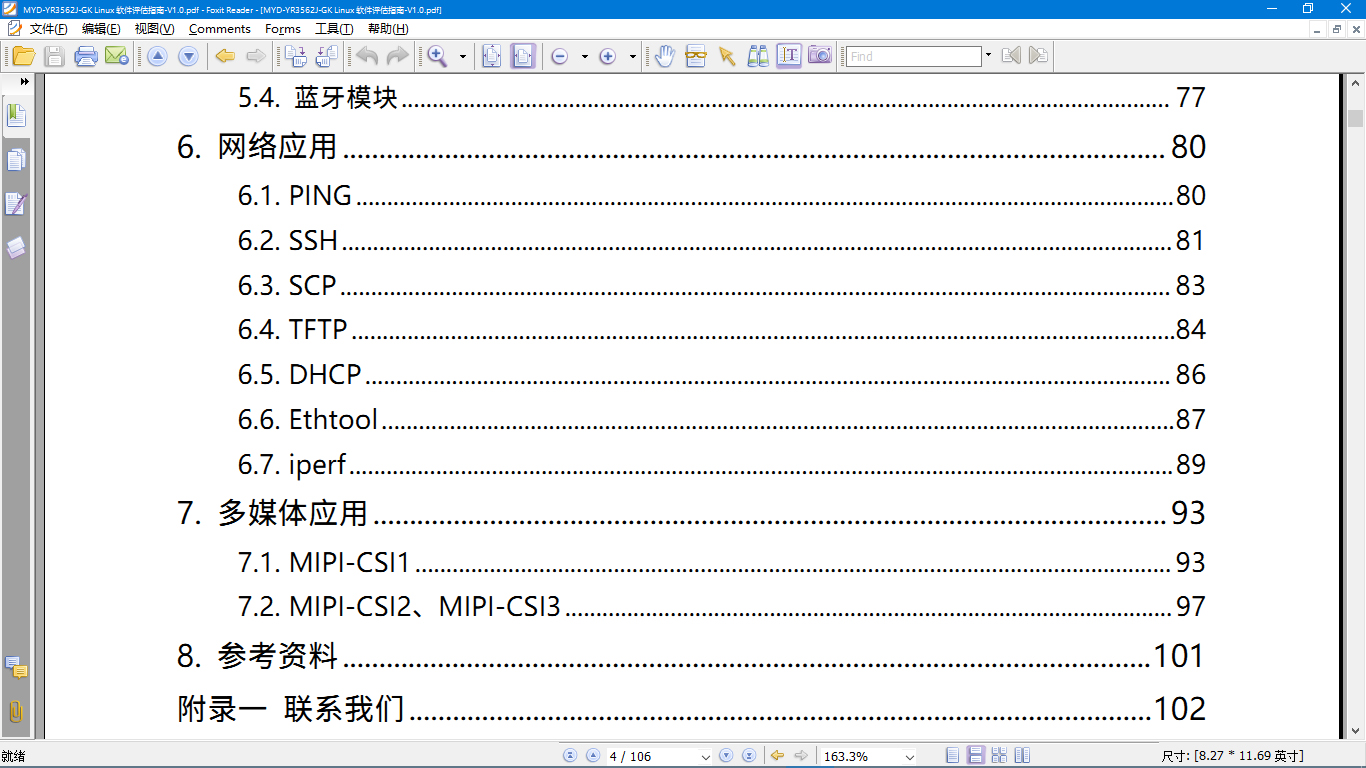Open the 163.3% zoom level dropdown

click(909, 757)
